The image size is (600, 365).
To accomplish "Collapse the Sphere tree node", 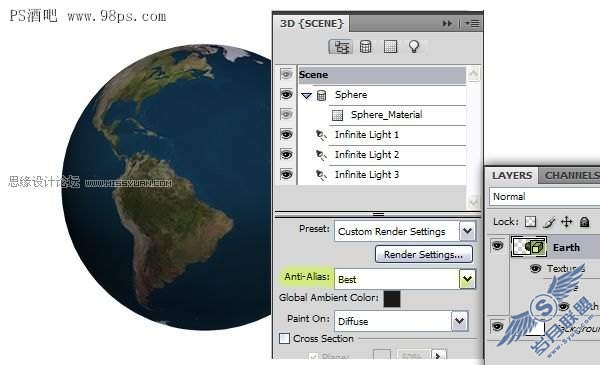I will coord(307,95).
